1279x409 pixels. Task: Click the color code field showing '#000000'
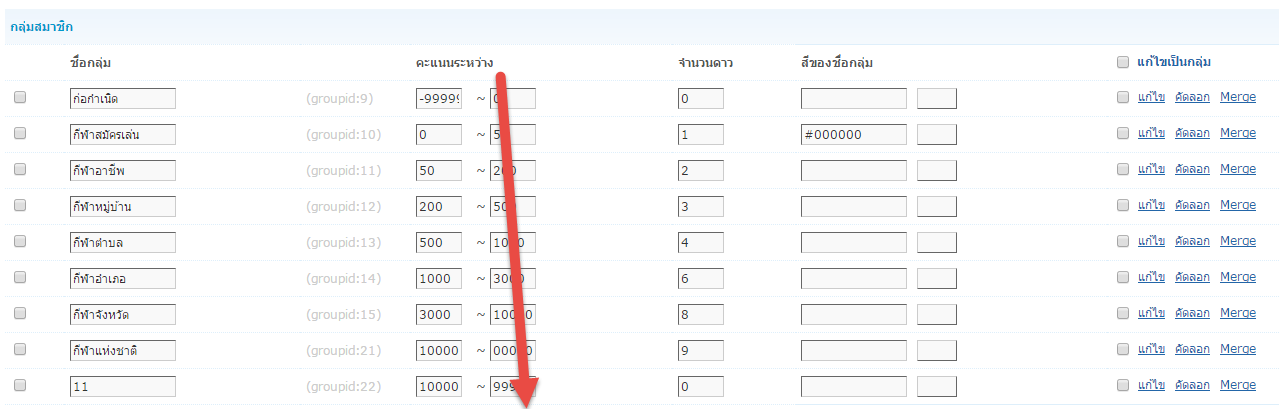click(853, 134)
